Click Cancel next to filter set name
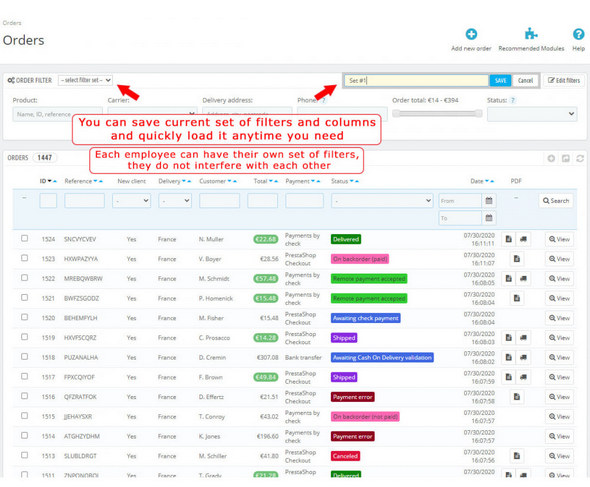The width and height of the screenshot is (590, 487). [x=525, y=81]
